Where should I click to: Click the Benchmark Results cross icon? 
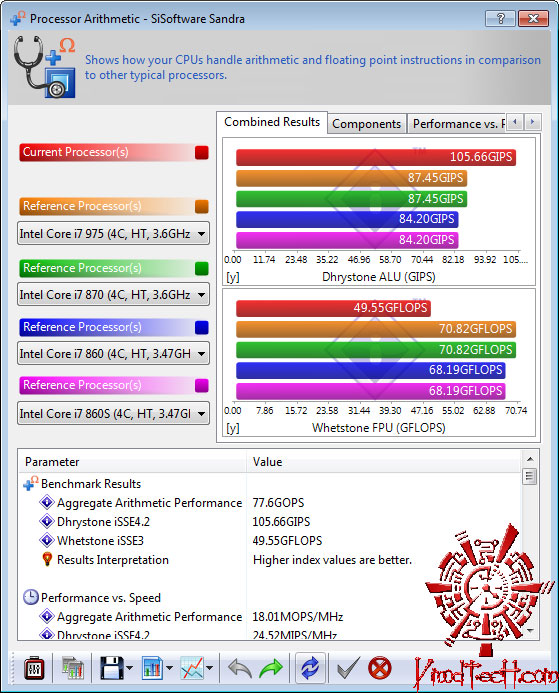coord(30,484)
